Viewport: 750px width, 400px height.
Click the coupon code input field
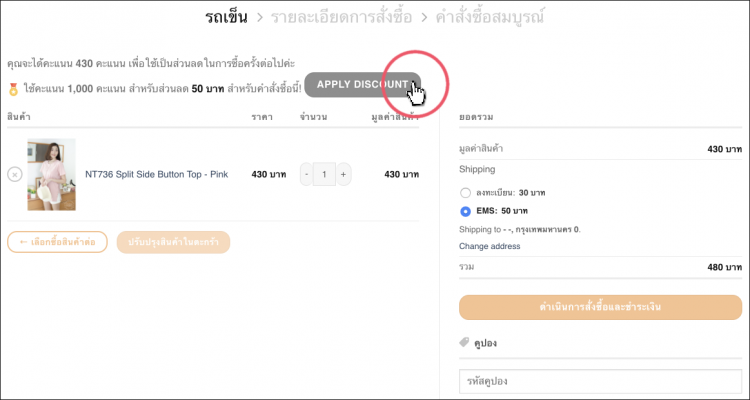601,382
